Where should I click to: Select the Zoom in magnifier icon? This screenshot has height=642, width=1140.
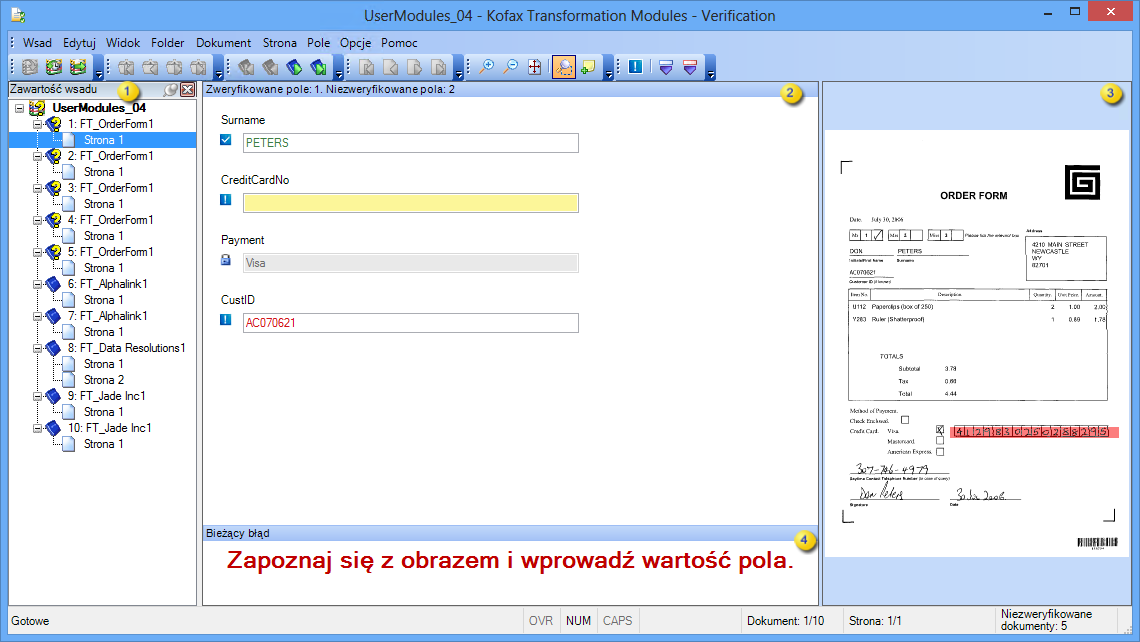point(487,67)
